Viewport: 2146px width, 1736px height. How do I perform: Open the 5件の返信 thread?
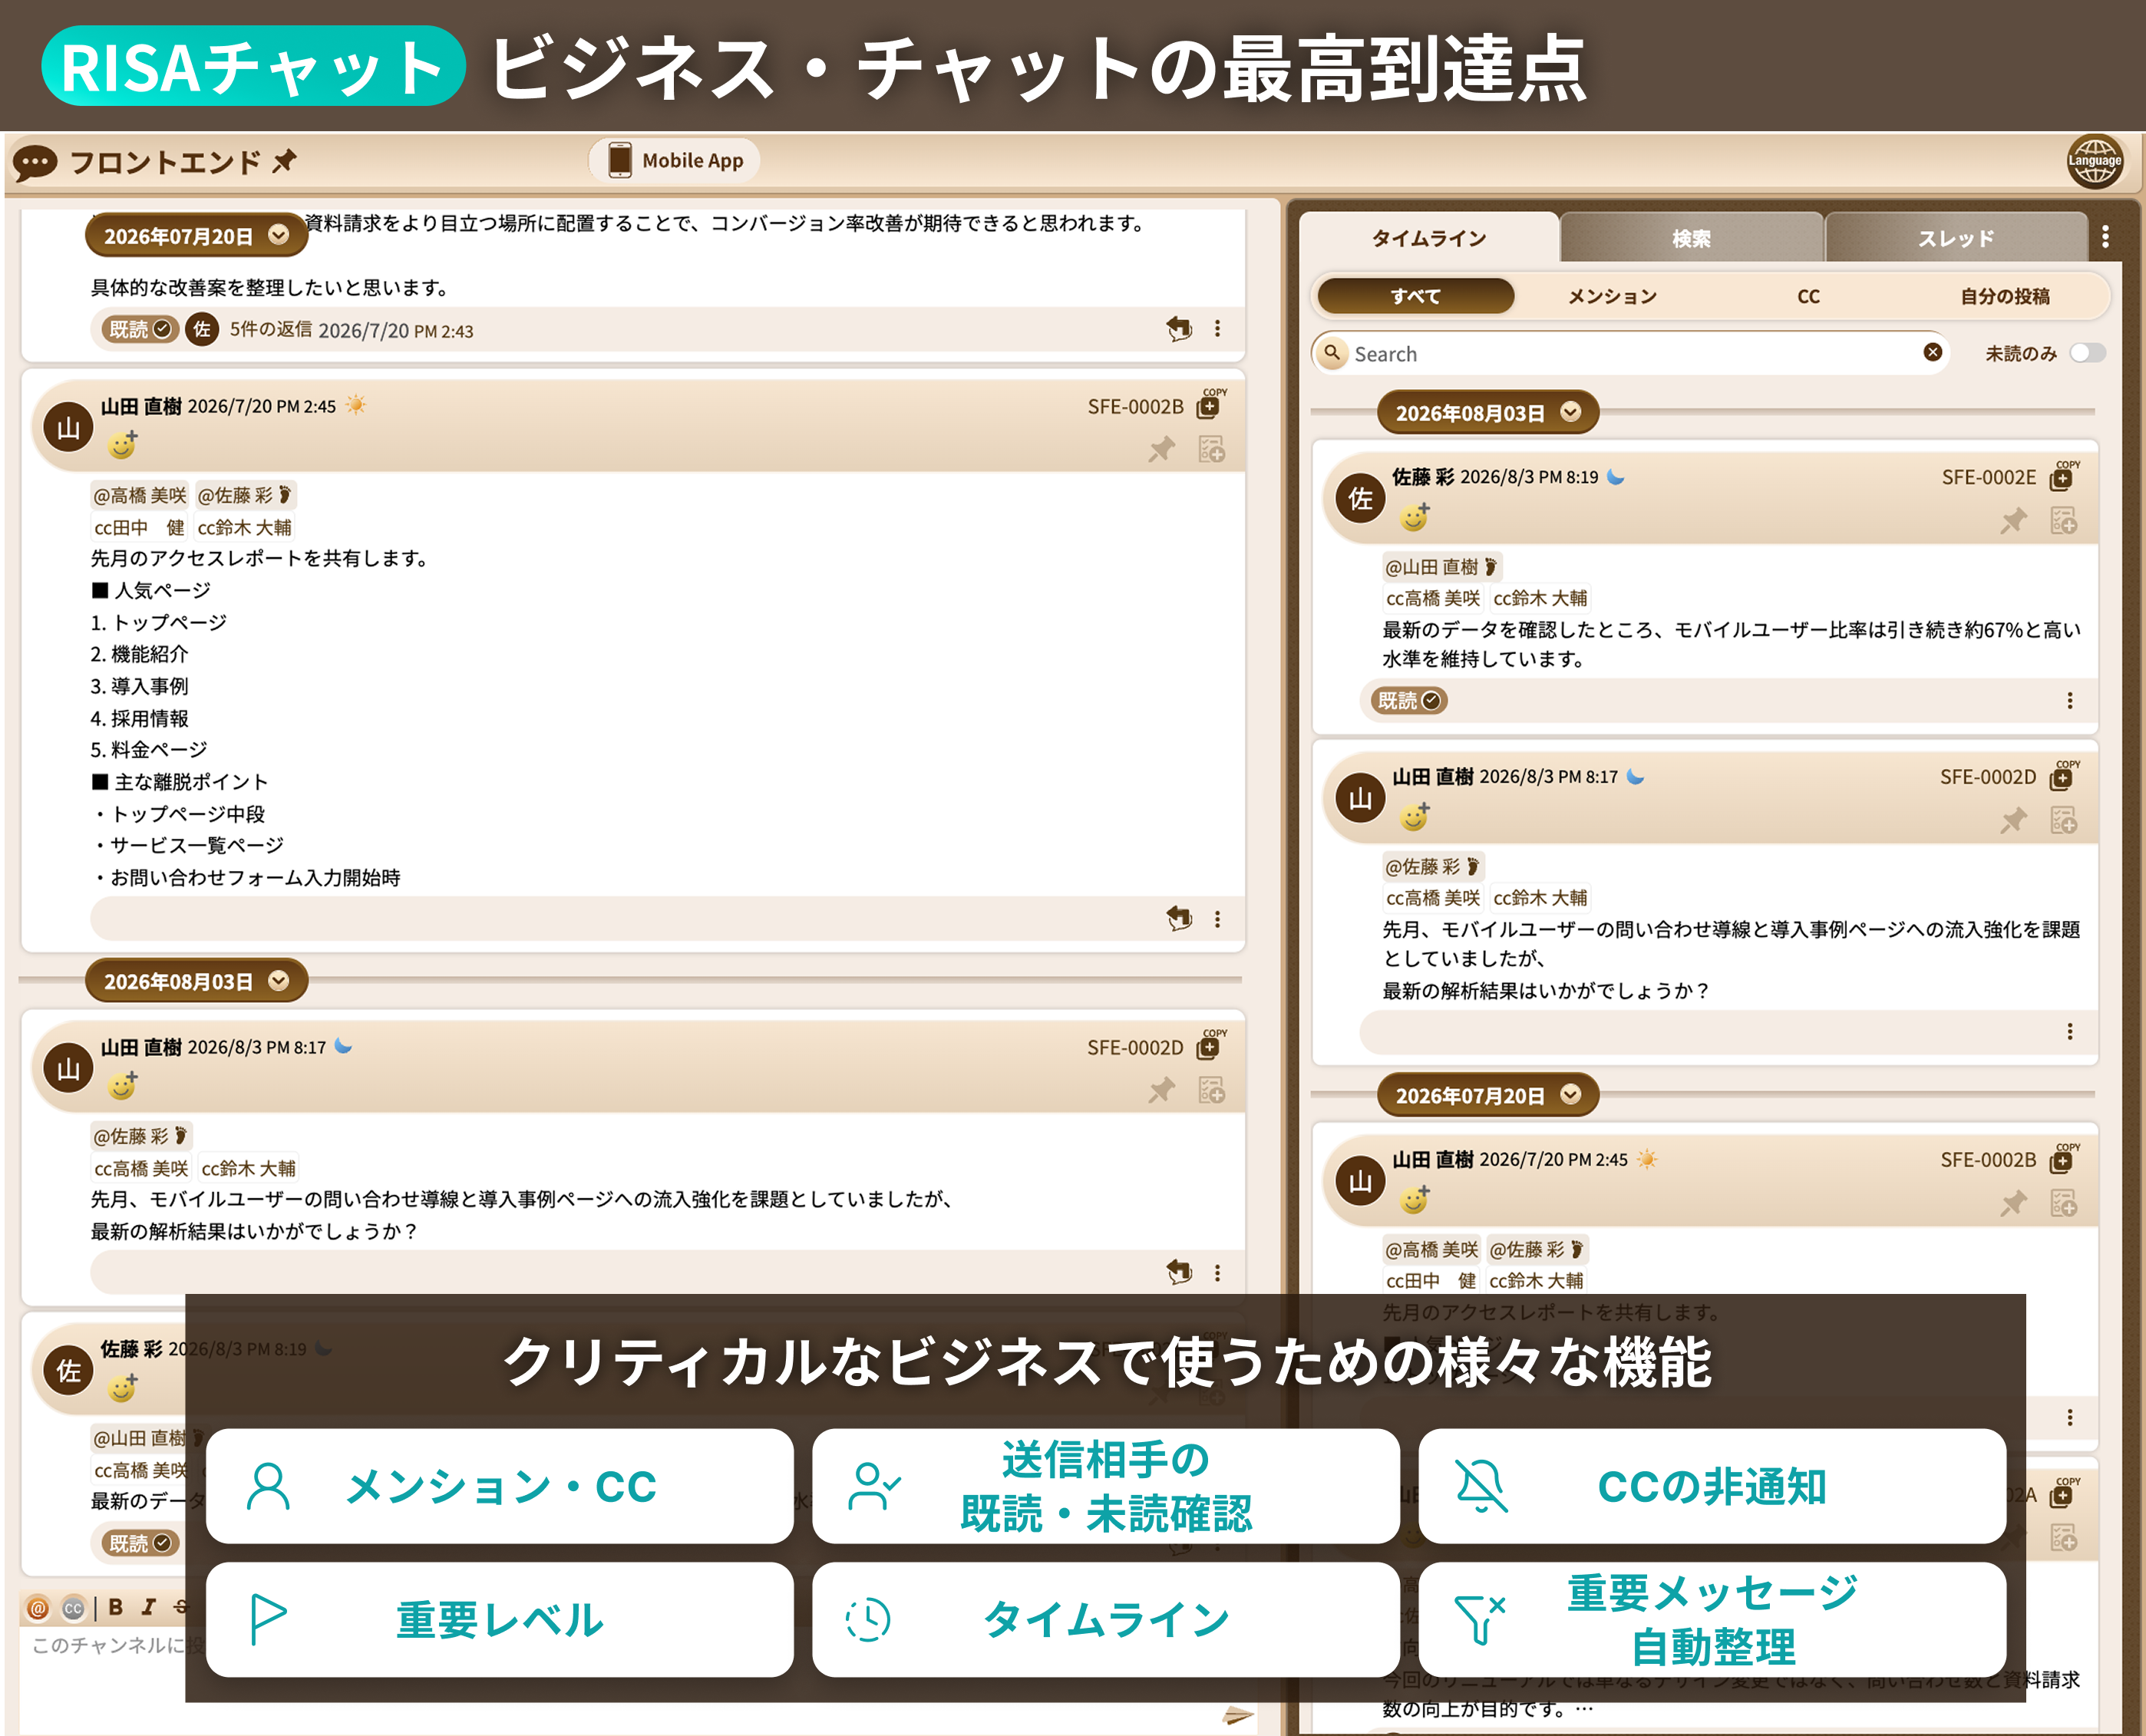(271, 329)
